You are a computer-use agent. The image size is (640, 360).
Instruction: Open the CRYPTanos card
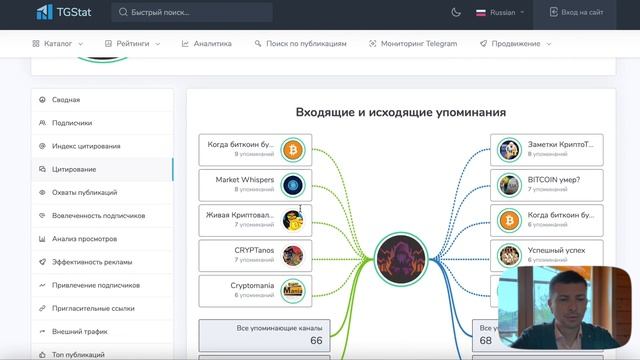(255, 256)
